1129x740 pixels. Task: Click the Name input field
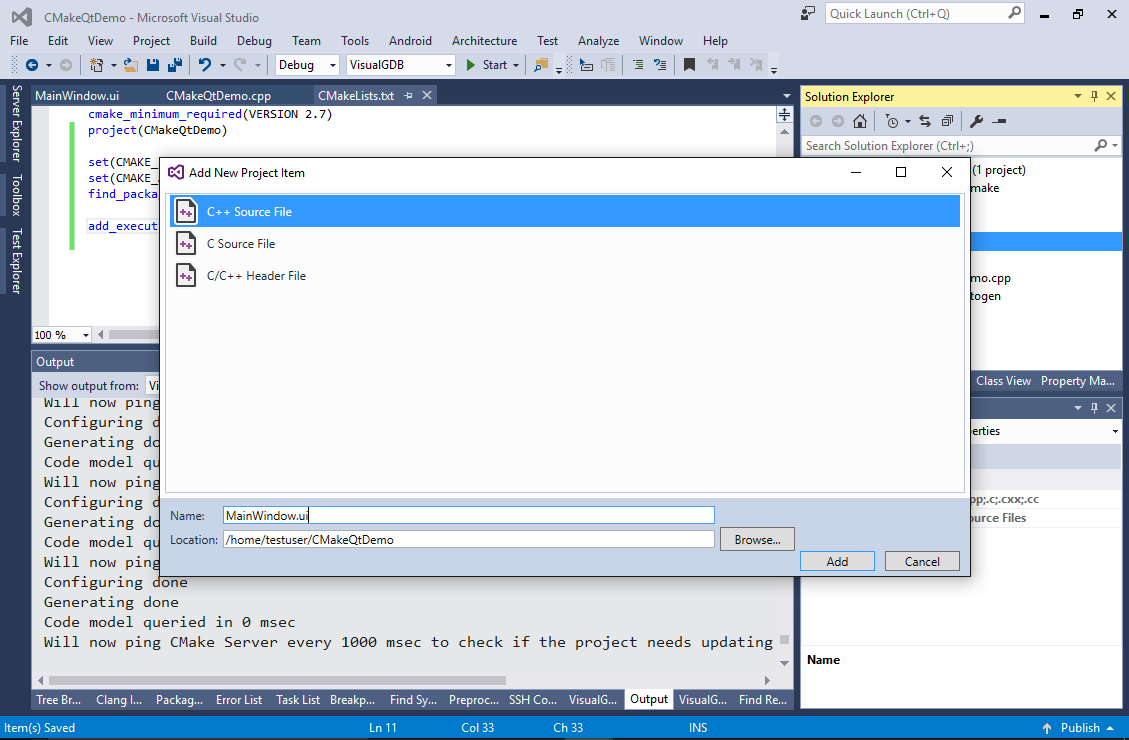coord(469,515)
